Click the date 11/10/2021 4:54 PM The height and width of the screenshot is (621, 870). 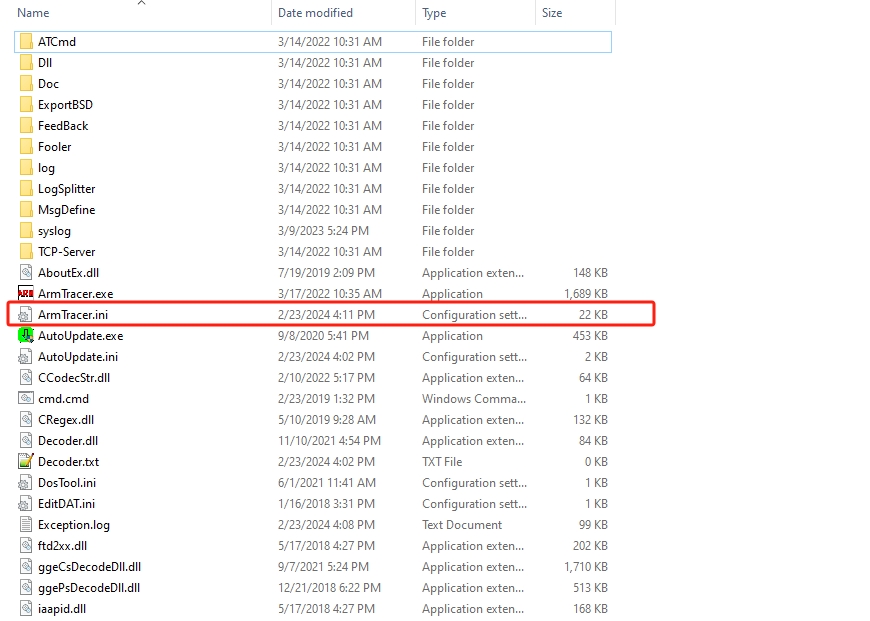pos(330,441)
